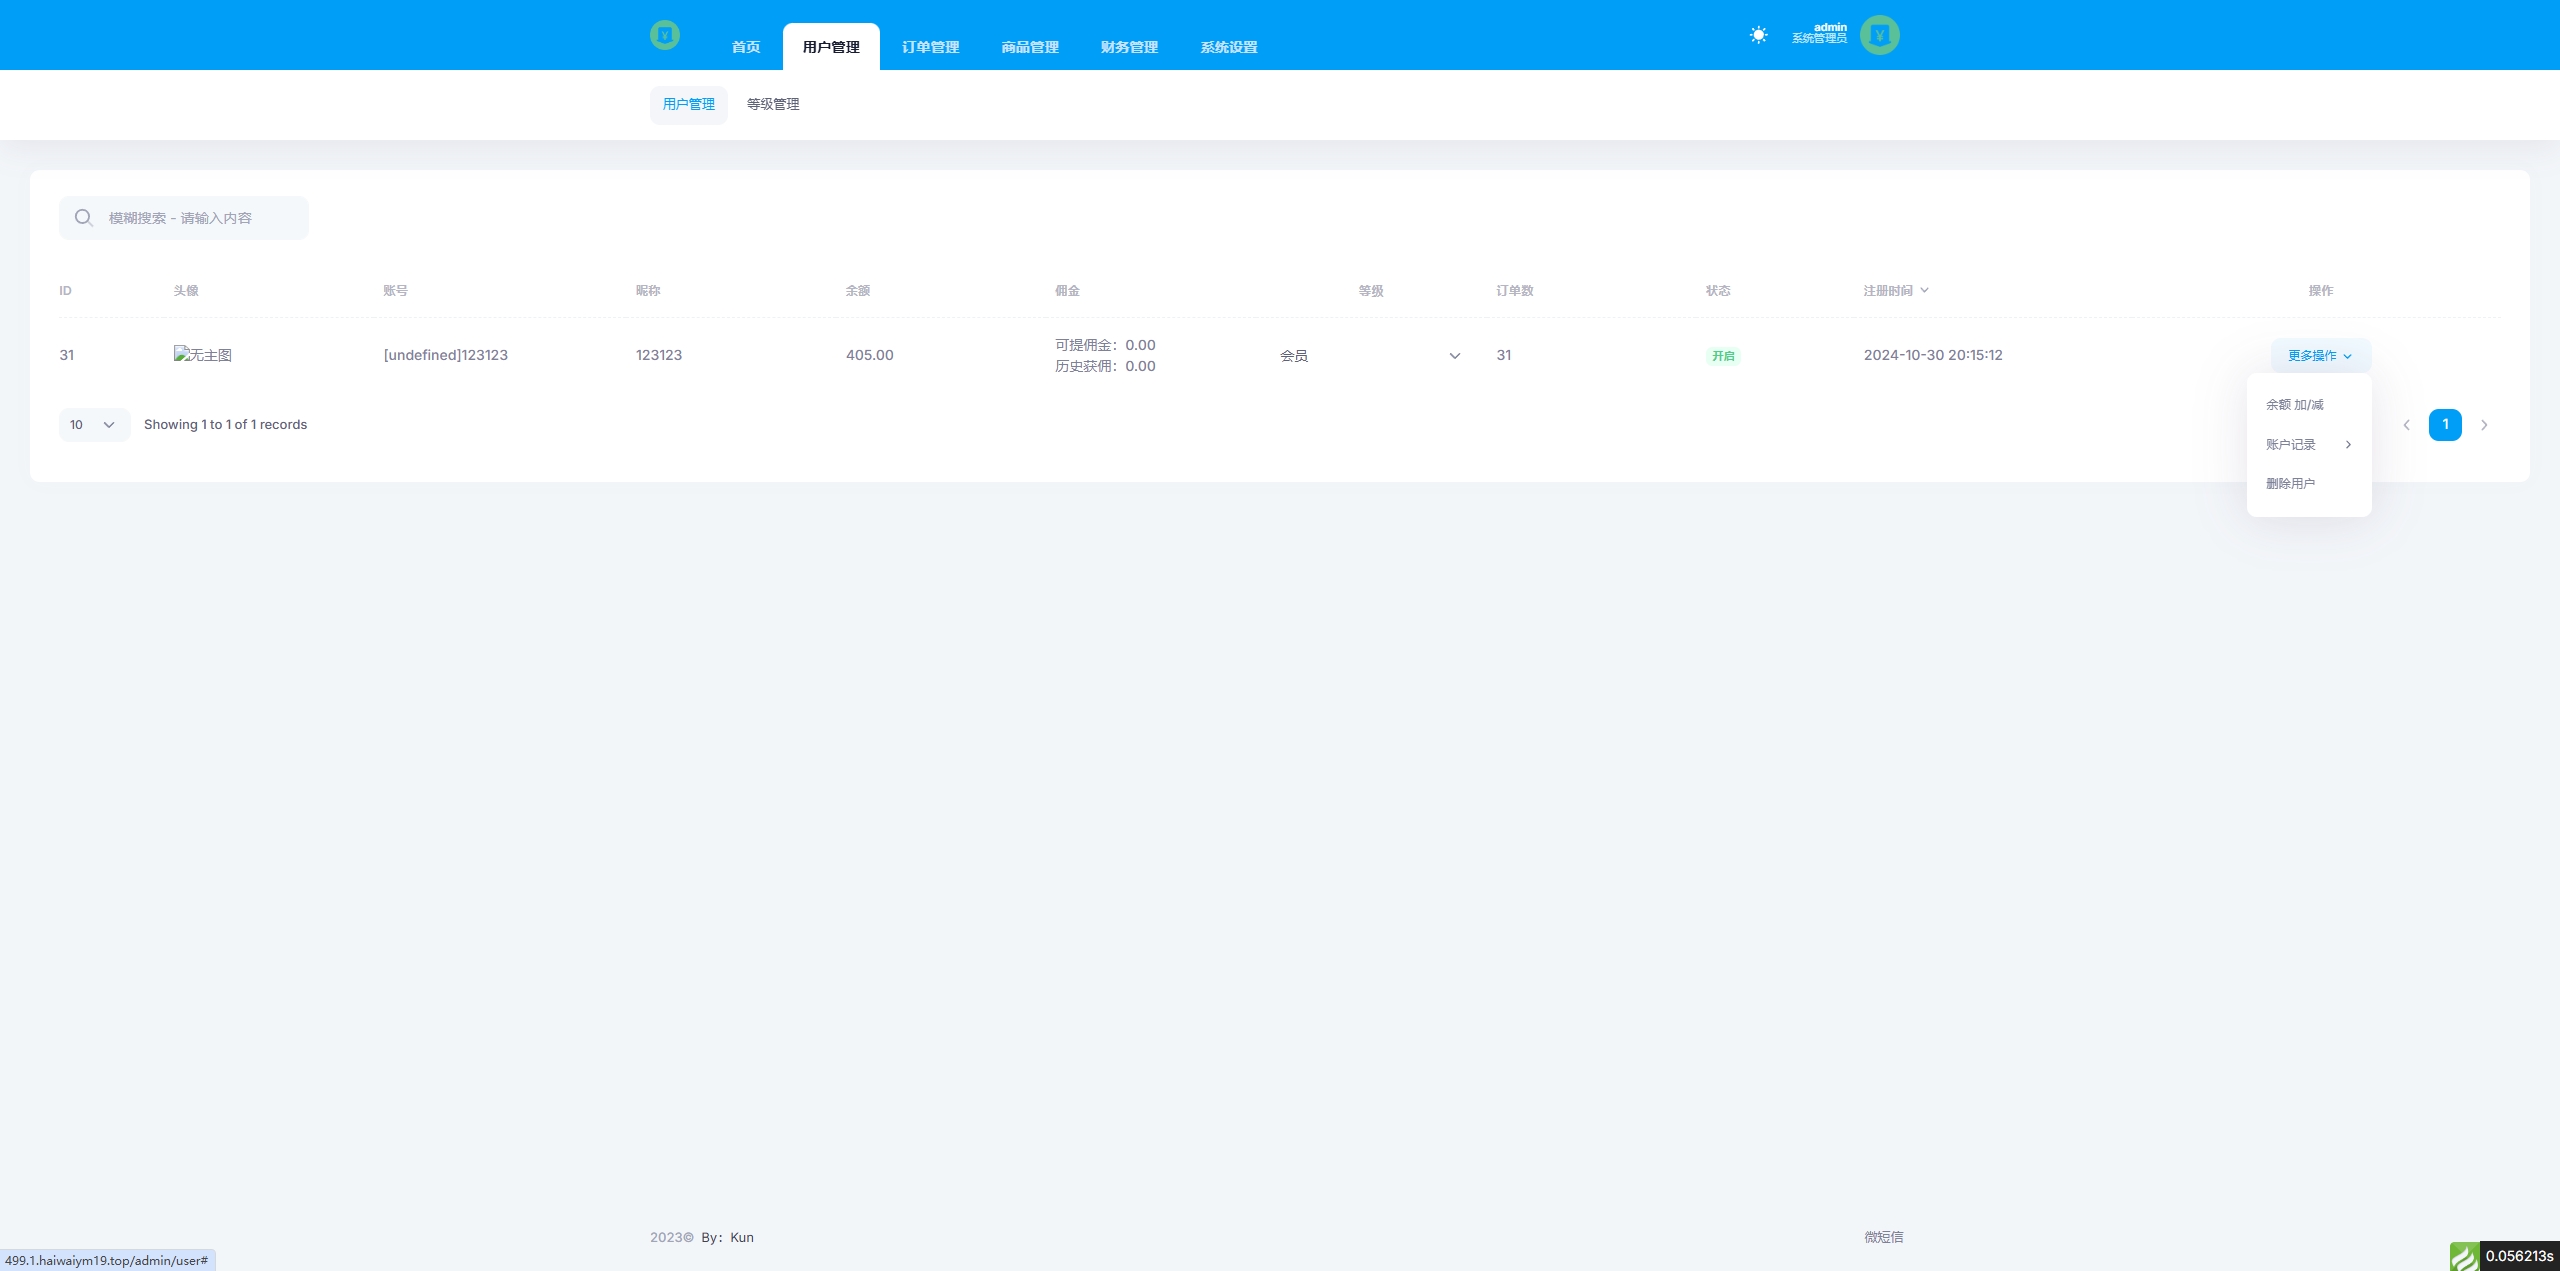Toggle the 开启 status badge for user 31
The width and height of the screenshot is (2560, 1271).
(x=1722, y=356)
